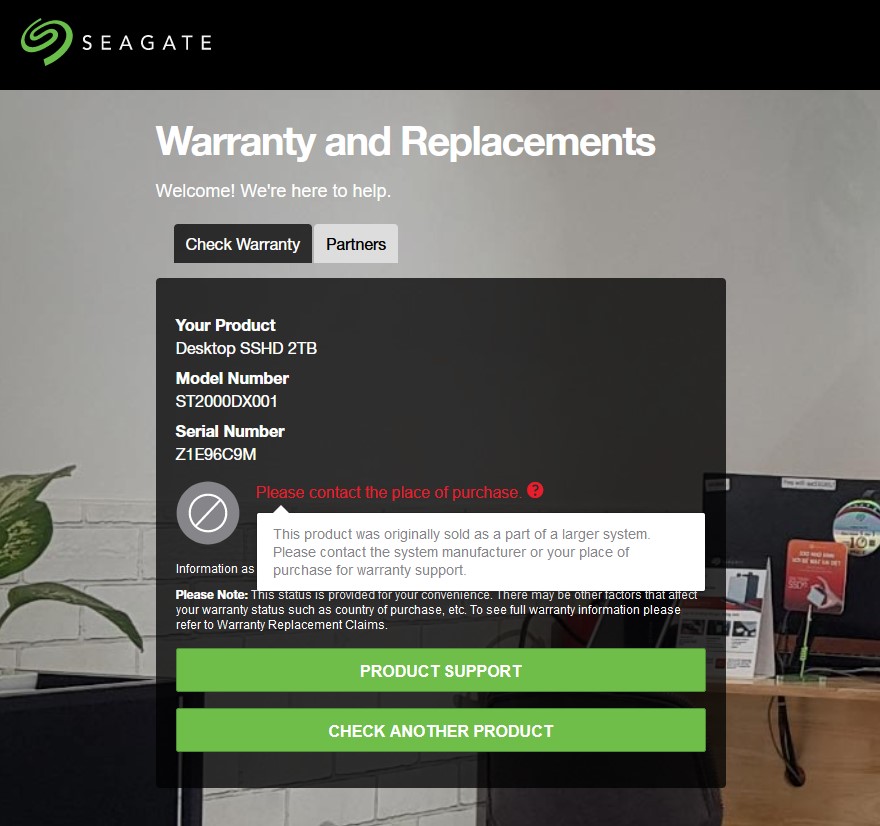This screenshot has height=826, width=880.
Task: Click the 'Your Product' label
Action: pos(225,325)
